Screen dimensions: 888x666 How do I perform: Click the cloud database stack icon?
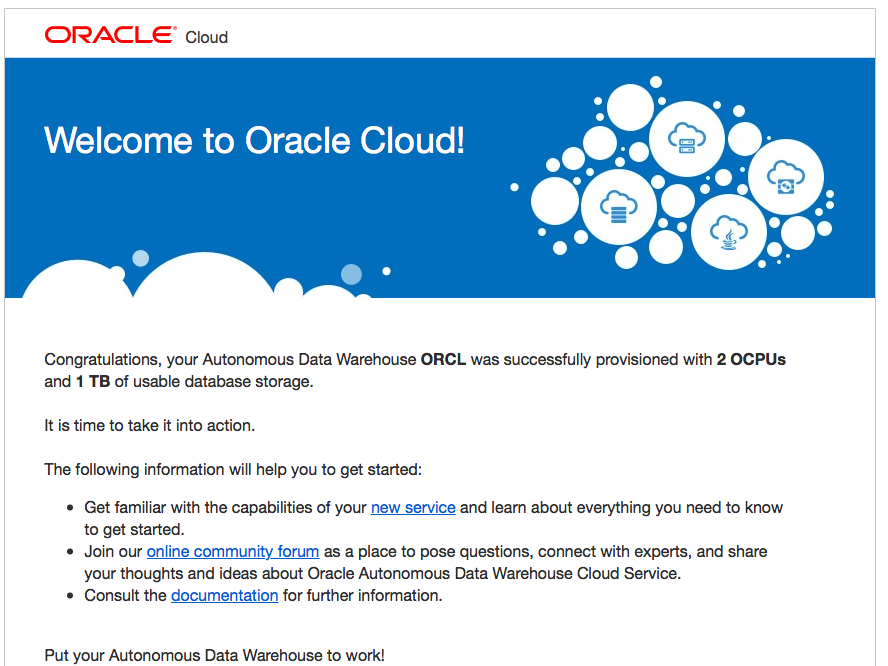point(618,207)
